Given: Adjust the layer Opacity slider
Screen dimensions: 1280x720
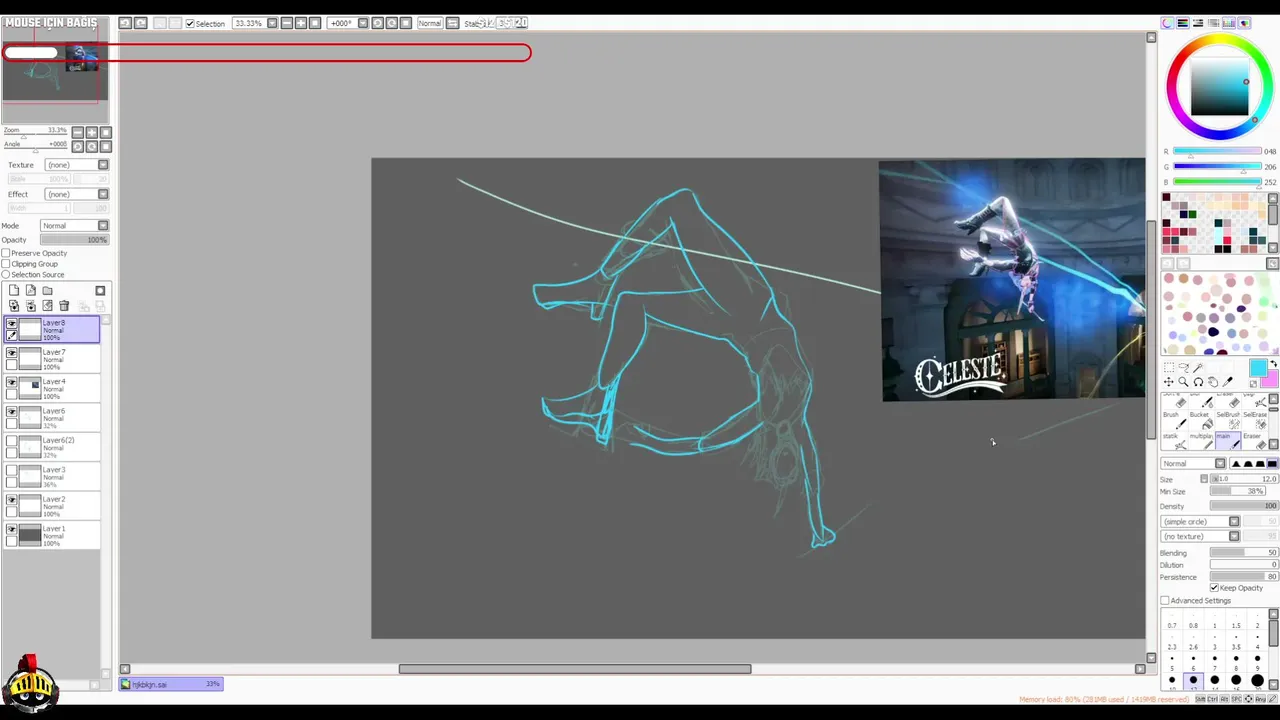Looking at the screenshot, I should click(x=74, y=240).
